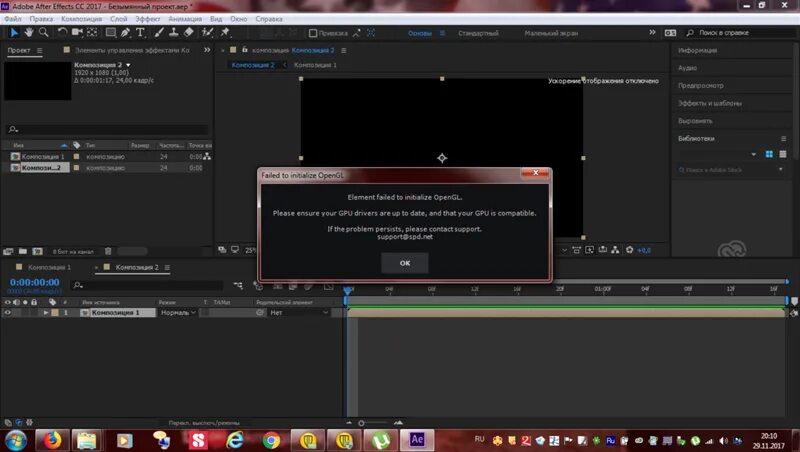
Task: Switch Libraries to grid view
Action: click(x=769, y=154)
